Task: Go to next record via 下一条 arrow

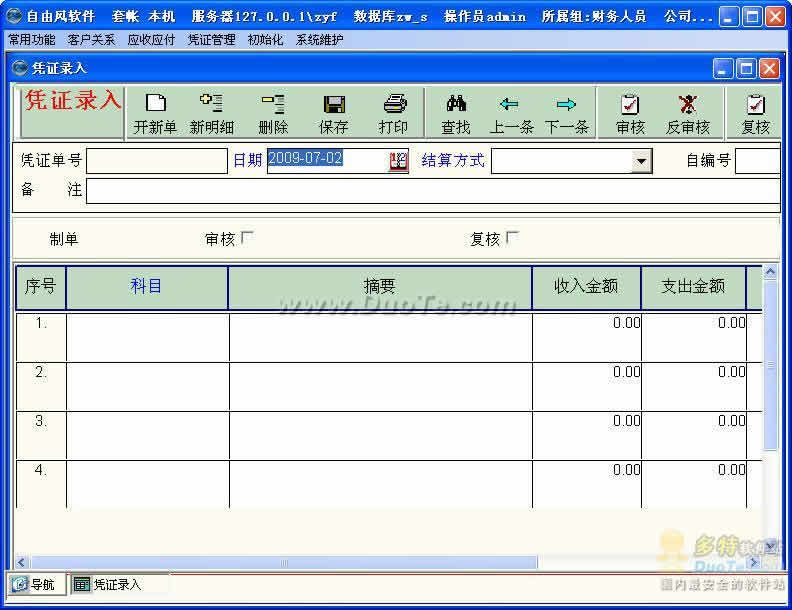Action: (x=566, y=104)
